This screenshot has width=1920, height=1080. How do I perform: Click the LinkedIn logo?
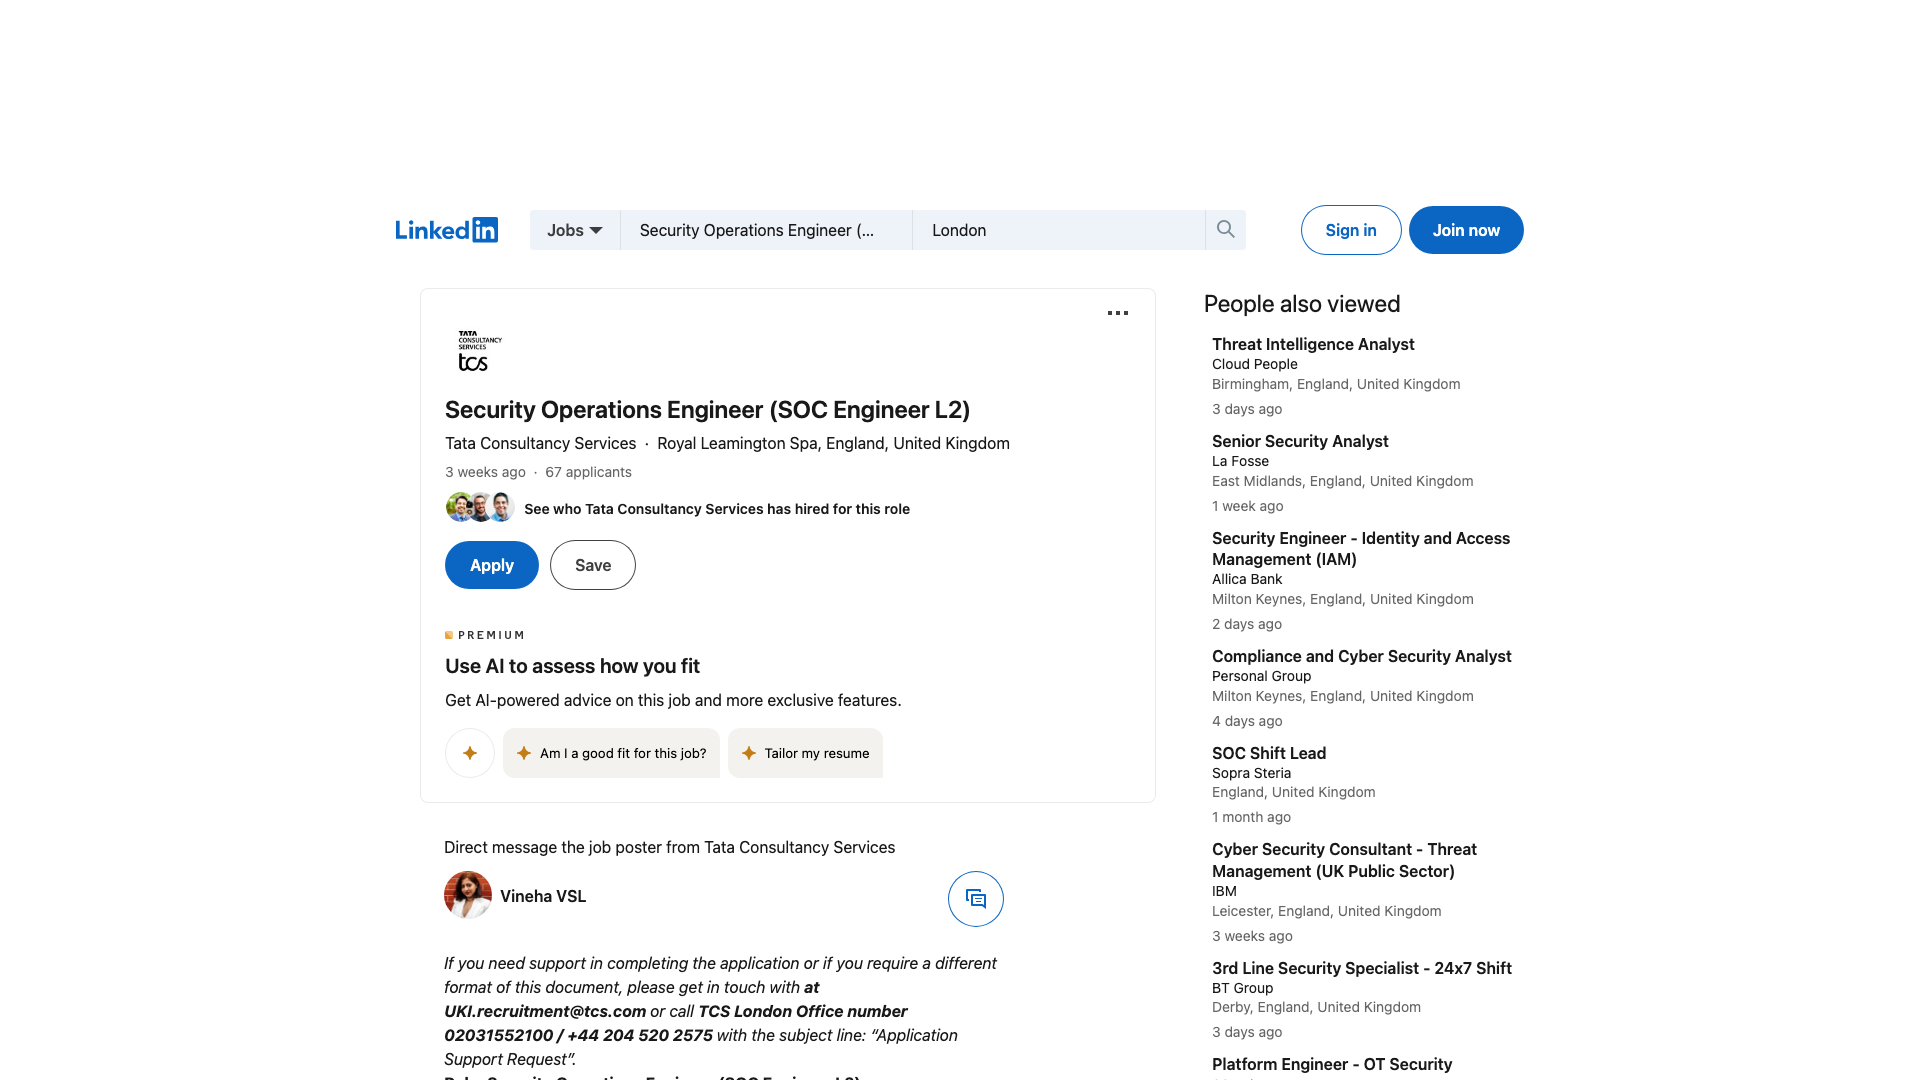[446, 230]
